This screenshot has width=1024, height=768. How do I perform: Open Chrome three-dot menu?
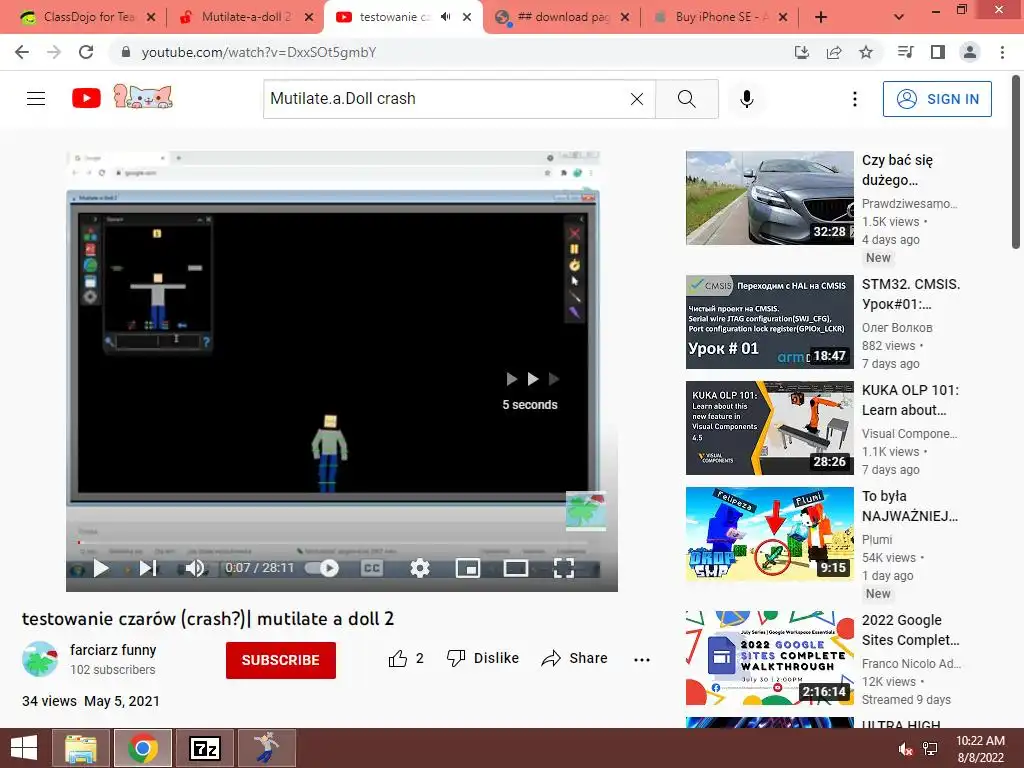coord(1002,52)
